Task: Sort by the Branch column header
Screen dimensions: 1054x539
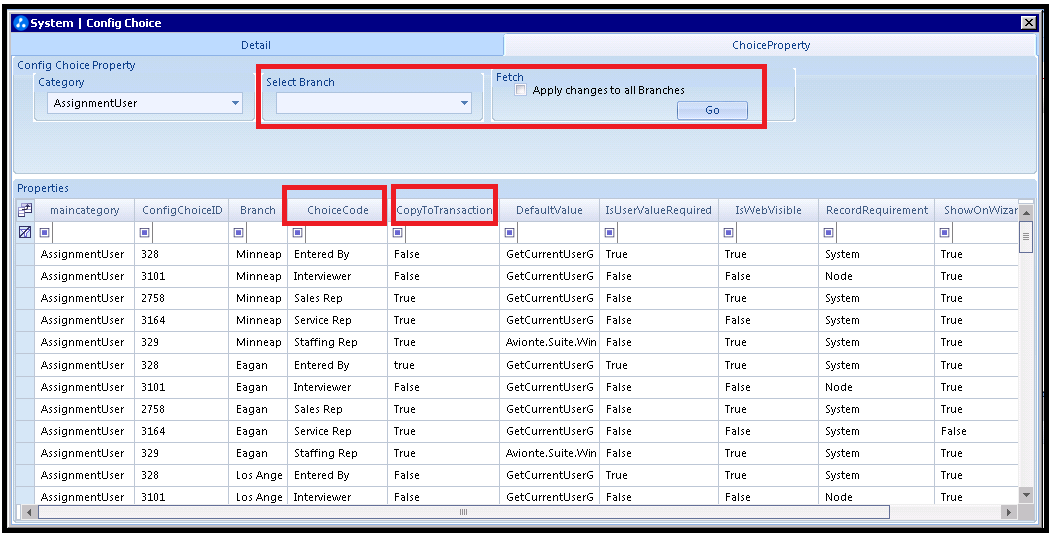Action: (x=258, y=210)
